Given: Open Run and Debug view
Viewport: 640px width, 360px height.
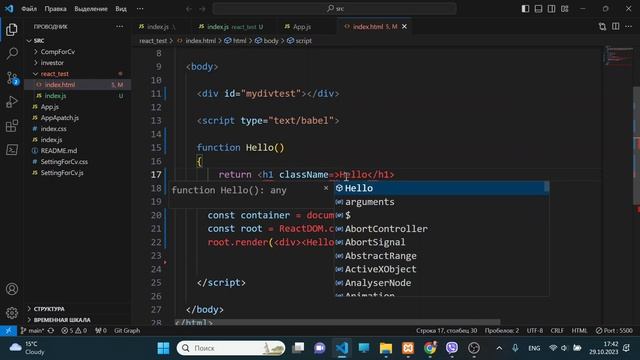Looking at the screenshot, I should (x=12, y=102).
